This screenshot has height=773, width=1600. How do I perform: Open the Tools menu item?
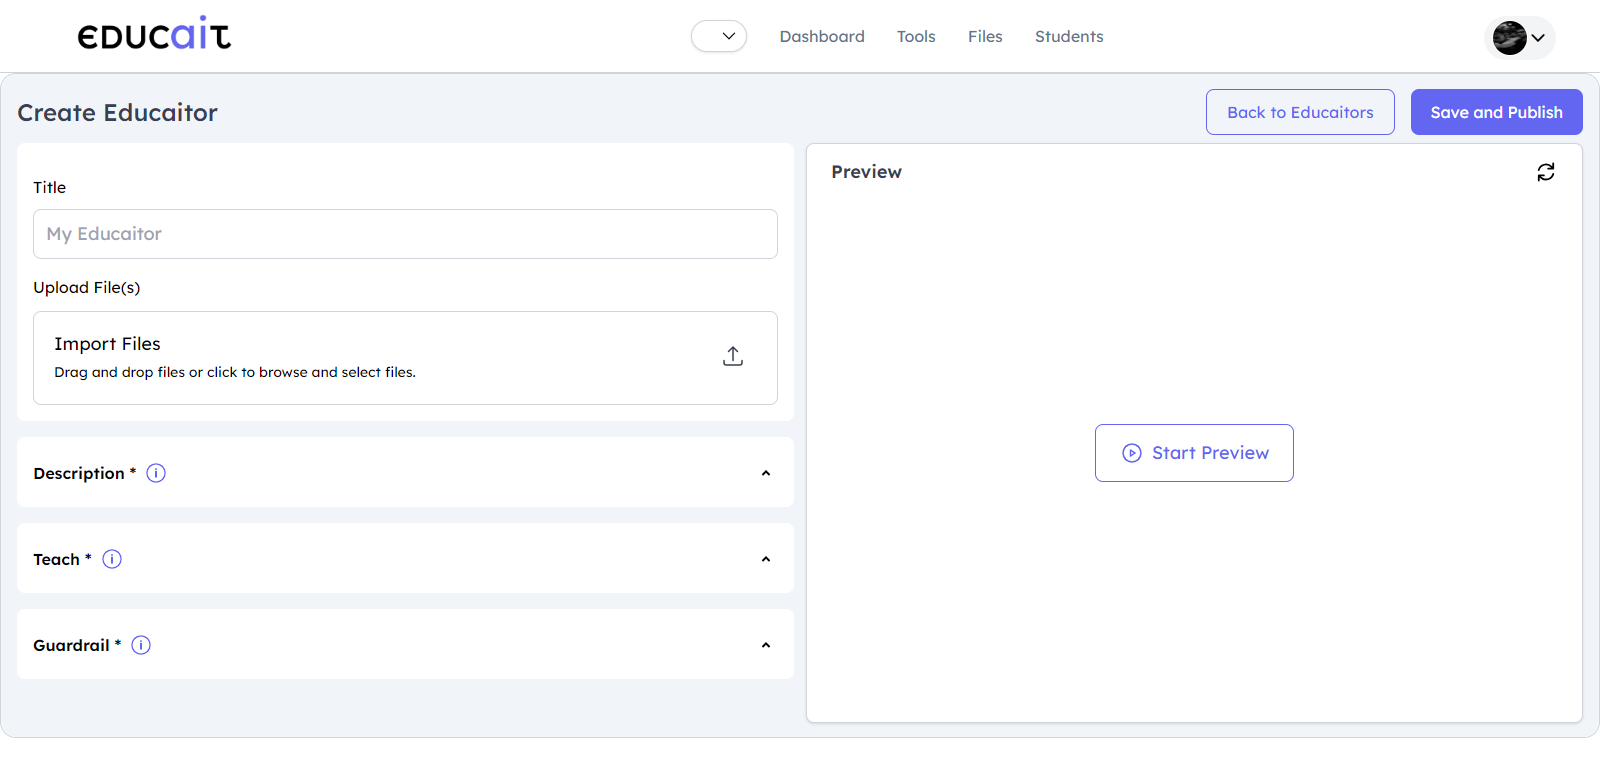pos(916,36)
